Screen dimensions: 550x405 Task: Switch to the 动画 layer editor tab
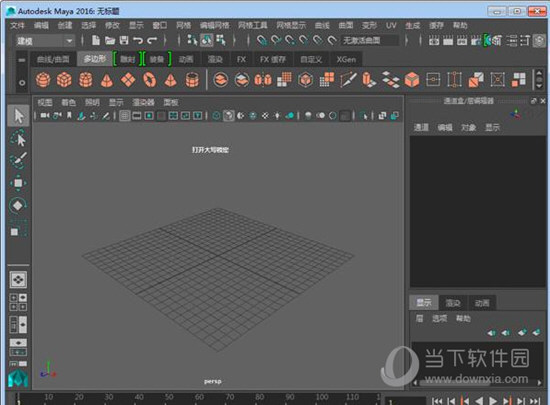(x=482, y=303)
